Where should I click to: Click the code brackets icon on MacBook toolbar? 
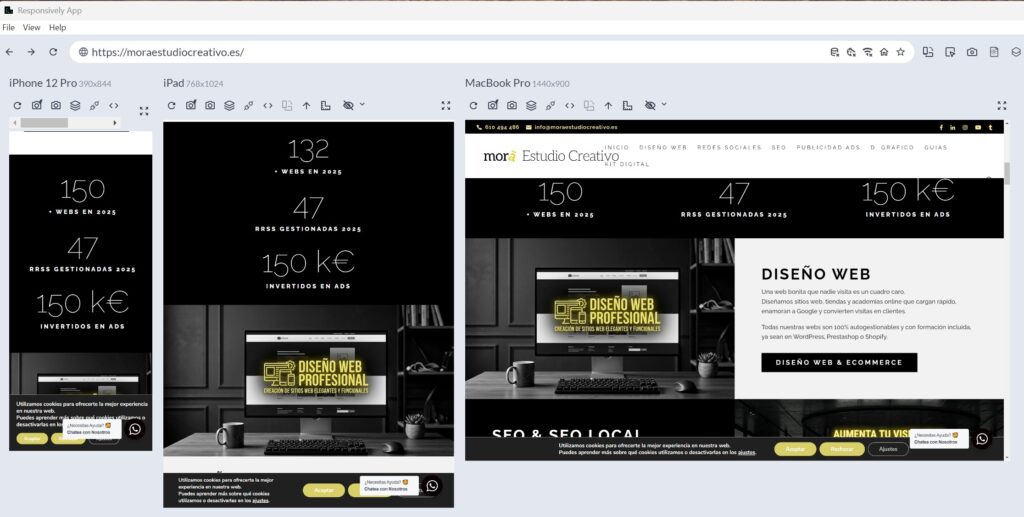pyautogui.click(x=569, y=105)
